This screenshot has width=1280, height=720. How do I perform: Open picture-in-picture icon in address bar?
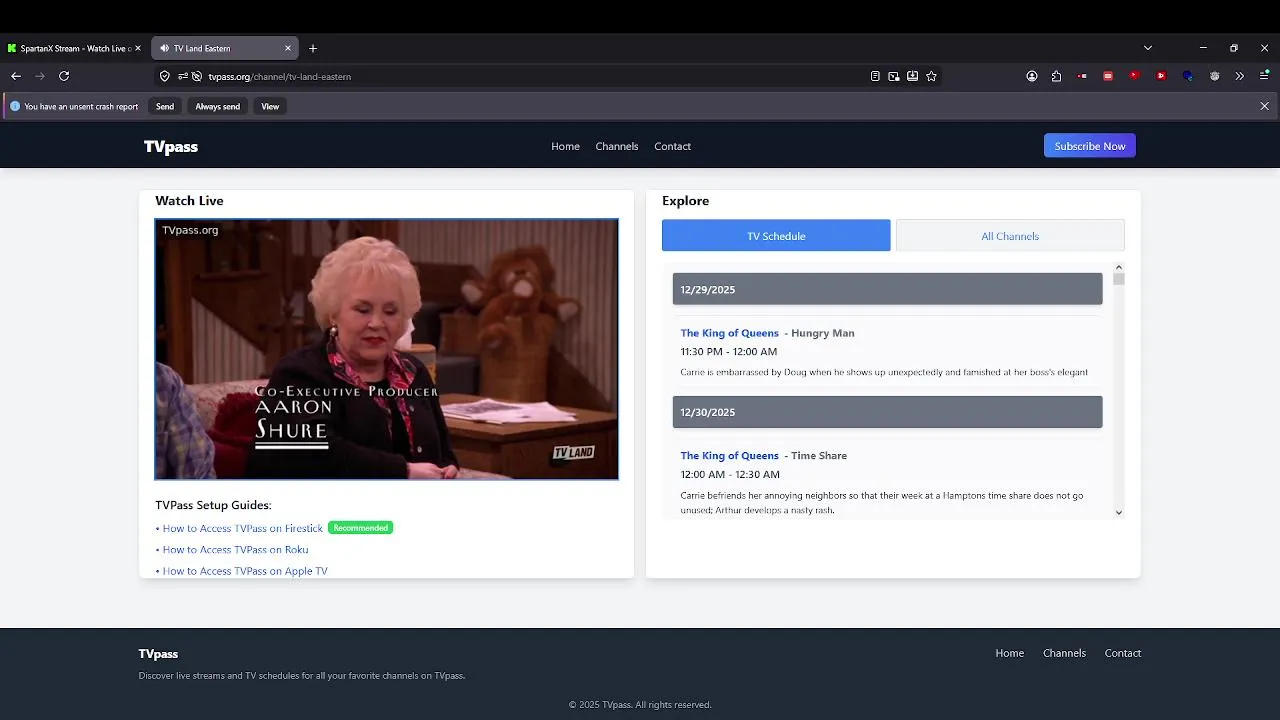coord(894,76)
